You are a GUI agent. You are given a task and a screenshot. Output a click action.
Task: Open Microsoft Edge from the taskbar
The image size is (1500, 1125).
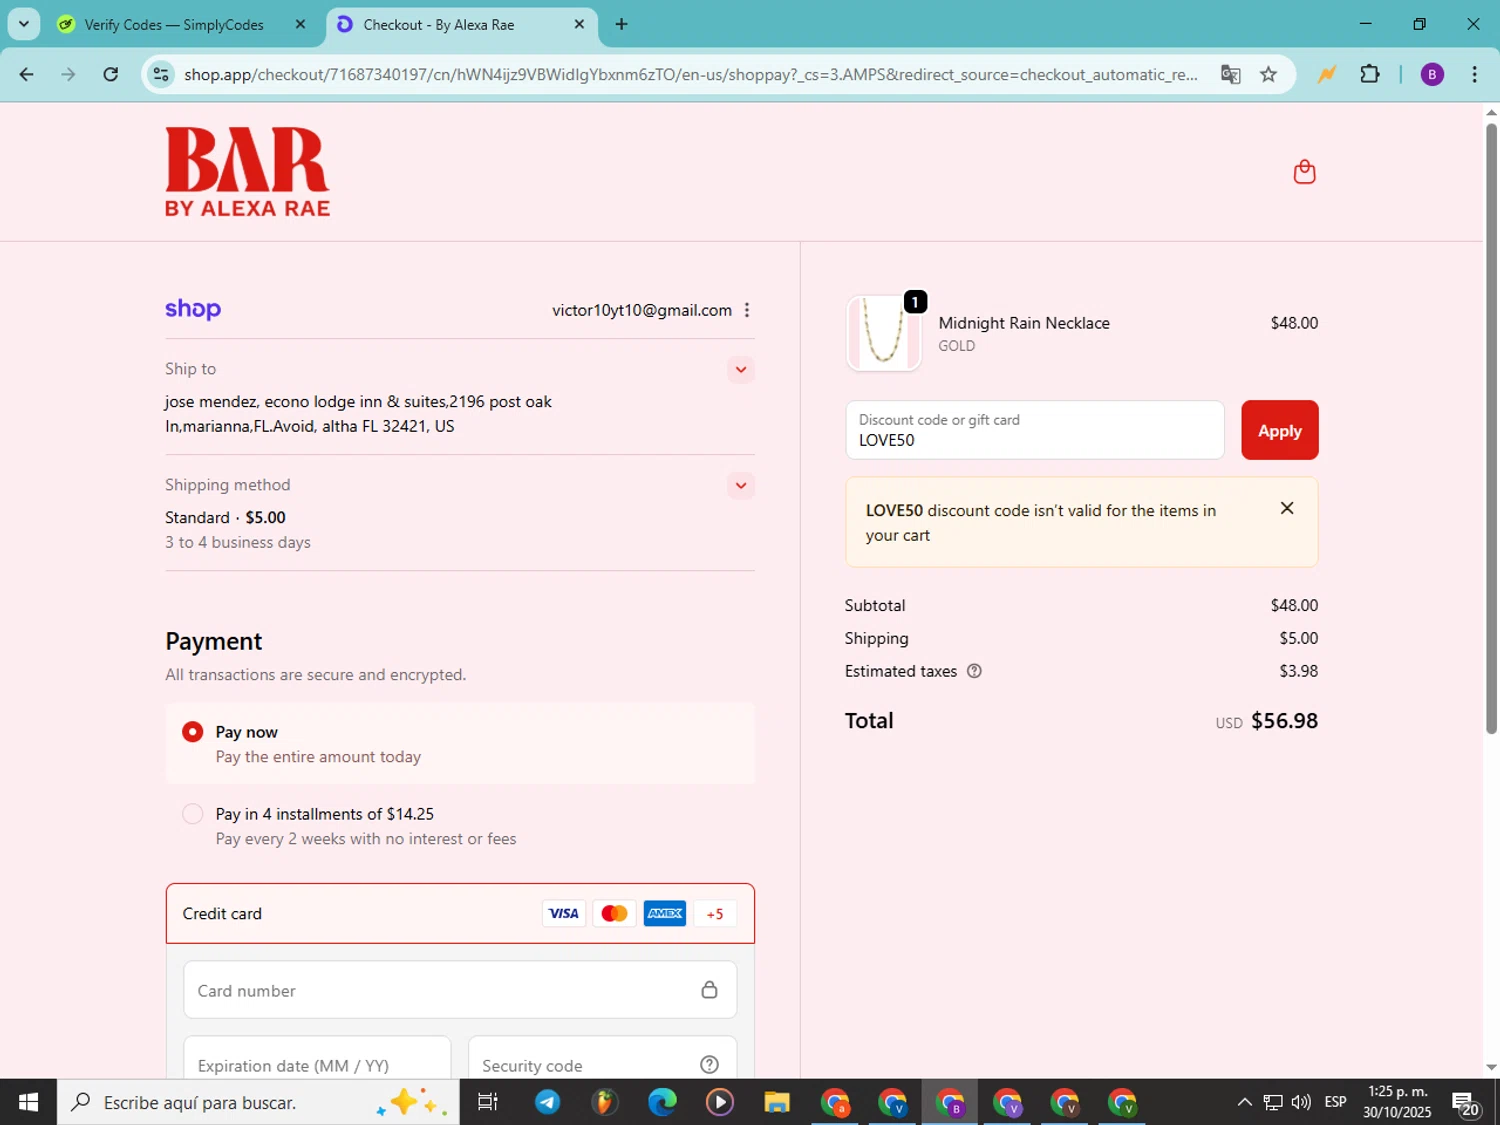pos(662,1102)
